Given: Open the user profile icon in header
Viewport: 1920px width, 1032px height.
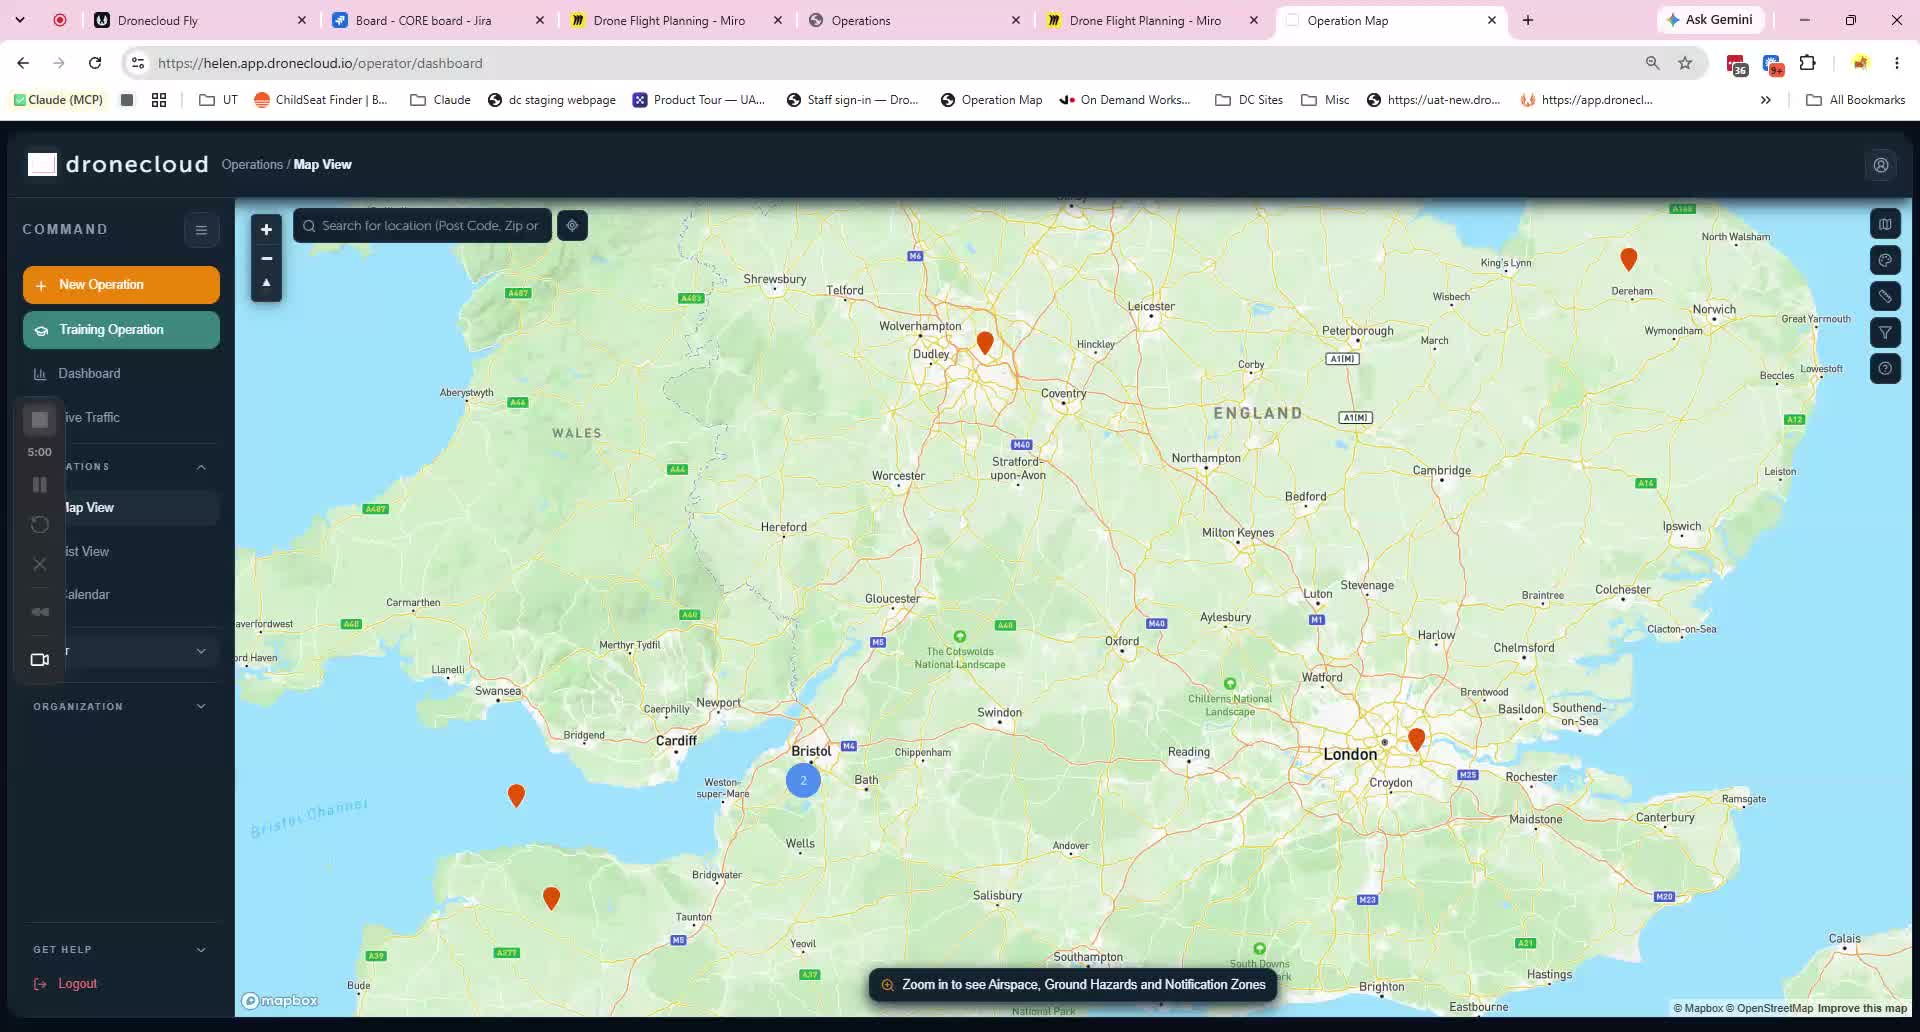Looking at the screenshot, I should (1881, 165).
